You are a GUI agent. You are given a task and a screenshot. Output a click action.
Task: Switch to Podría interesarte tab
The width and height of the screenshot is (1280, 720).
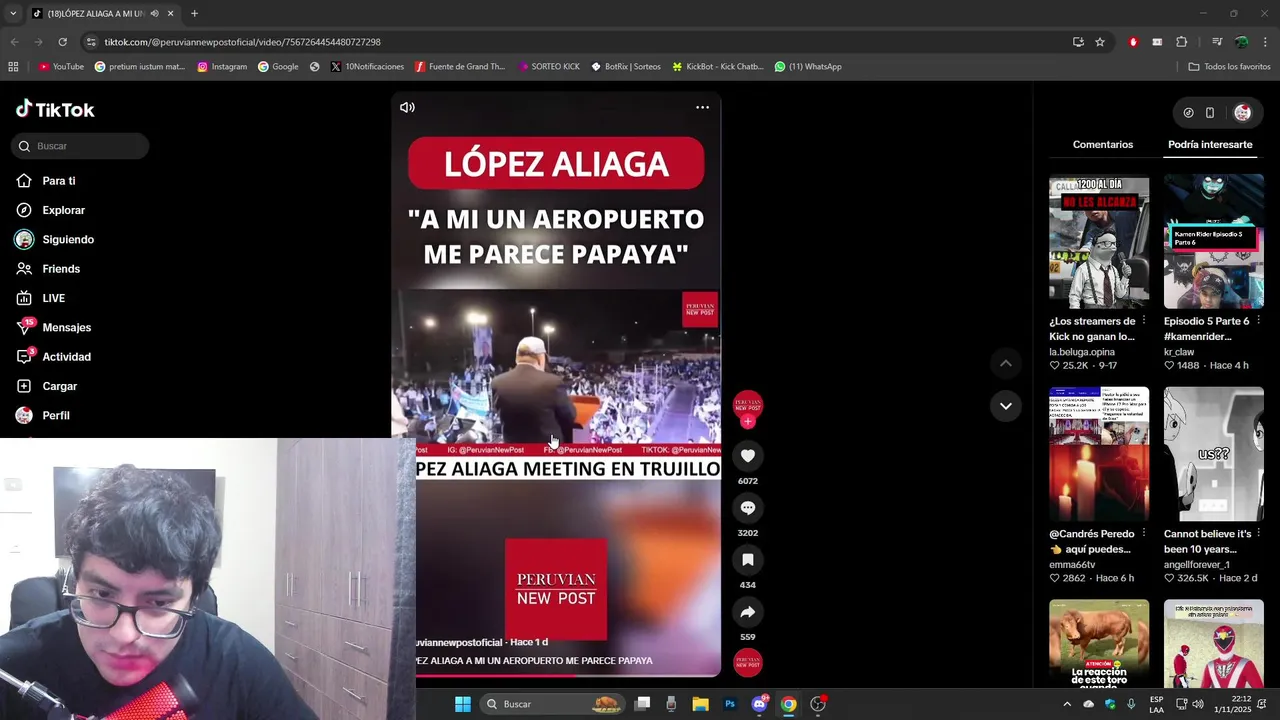1210,144
